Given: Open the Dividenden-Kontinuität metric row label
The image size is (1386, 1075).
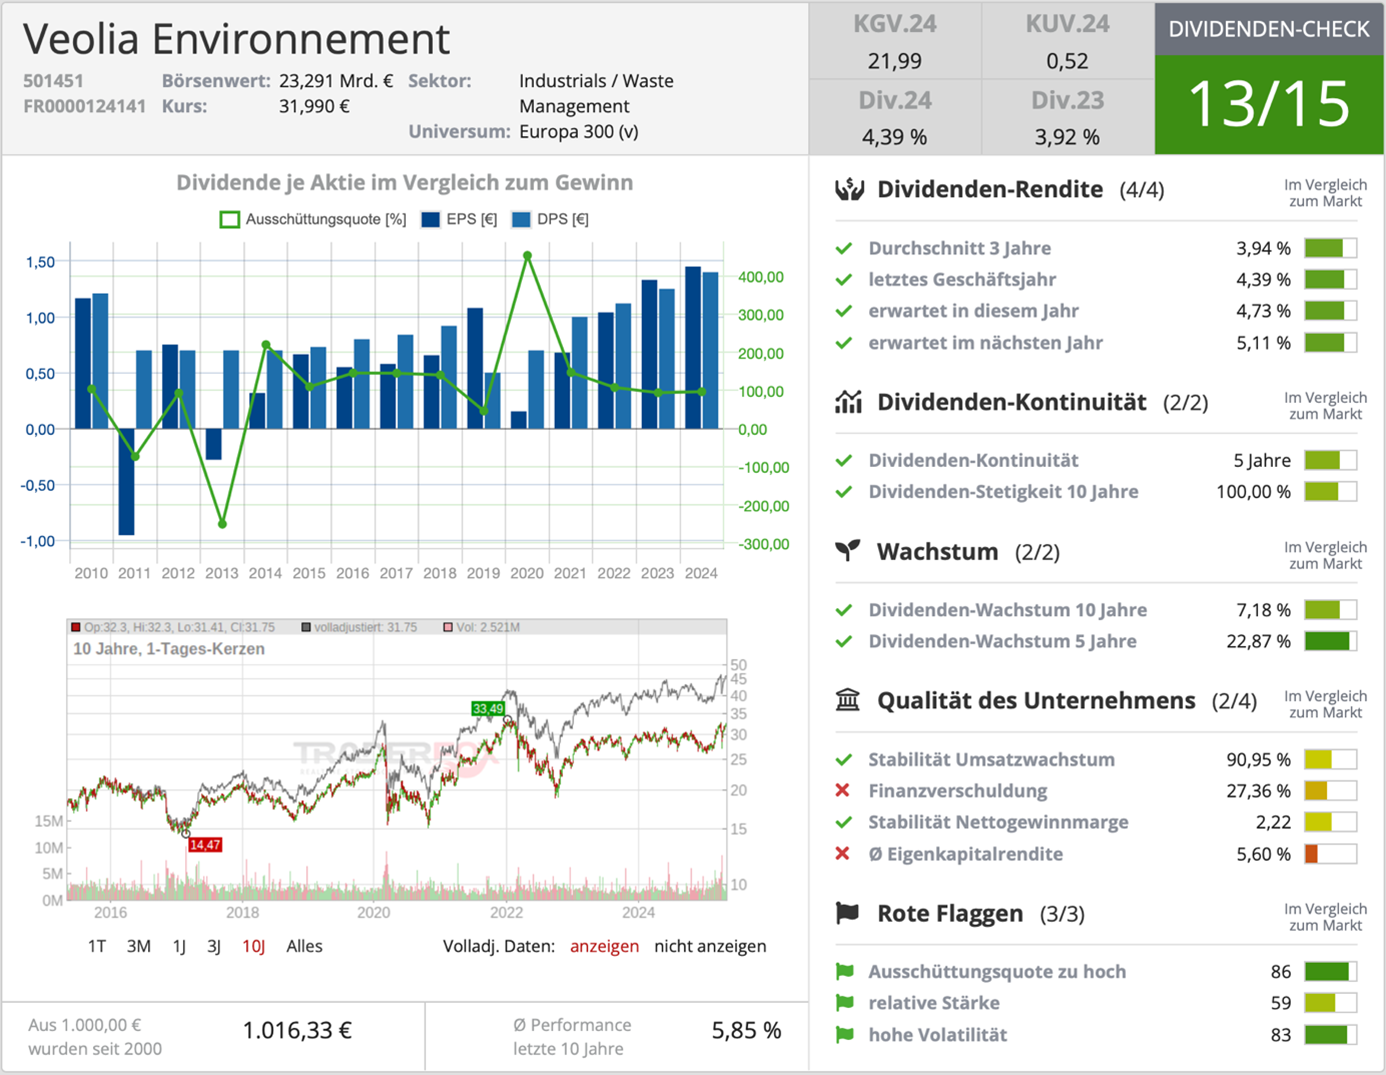Looking at the screenshot, I should (x=973, y=460).
